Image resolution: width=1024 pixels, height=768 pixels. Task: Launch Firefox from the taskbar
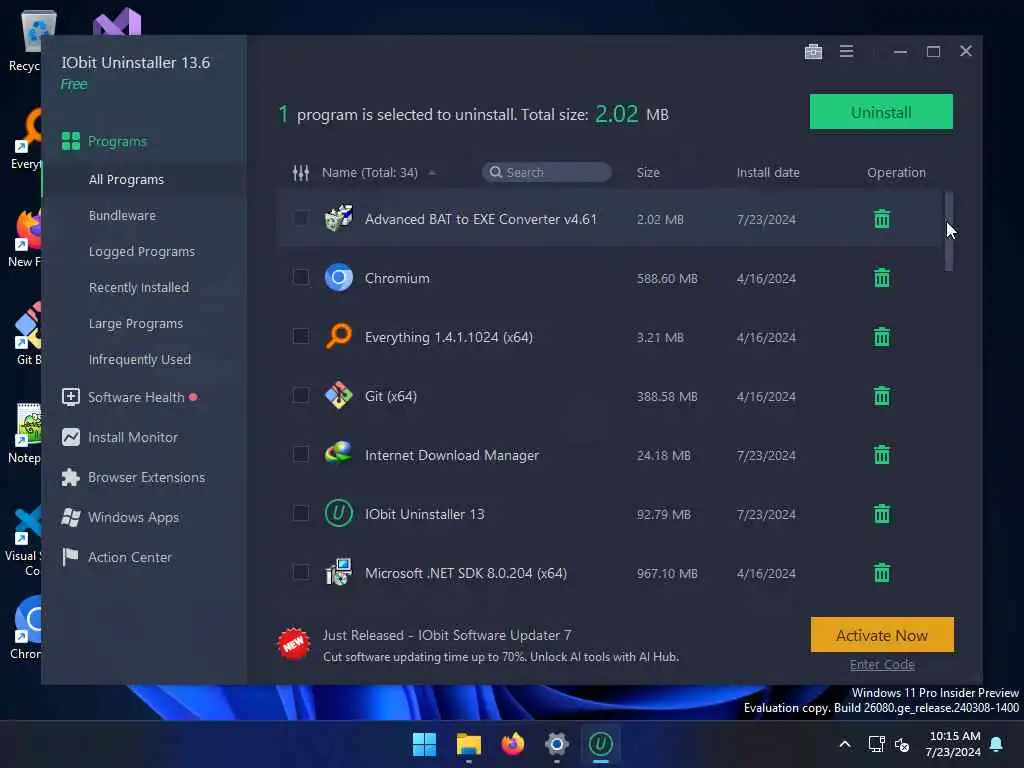tap(513, 744)
